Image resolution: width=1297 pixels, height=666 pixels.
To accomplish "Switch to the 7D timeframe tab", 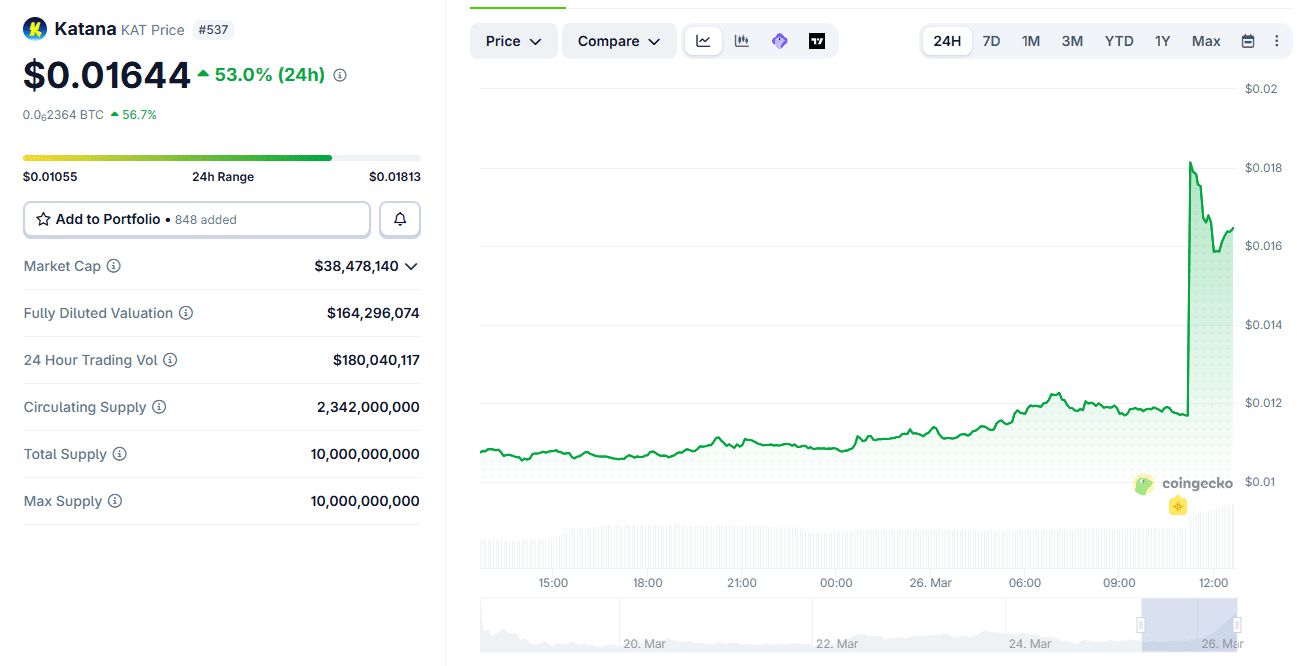I will (x=991, y=41).
